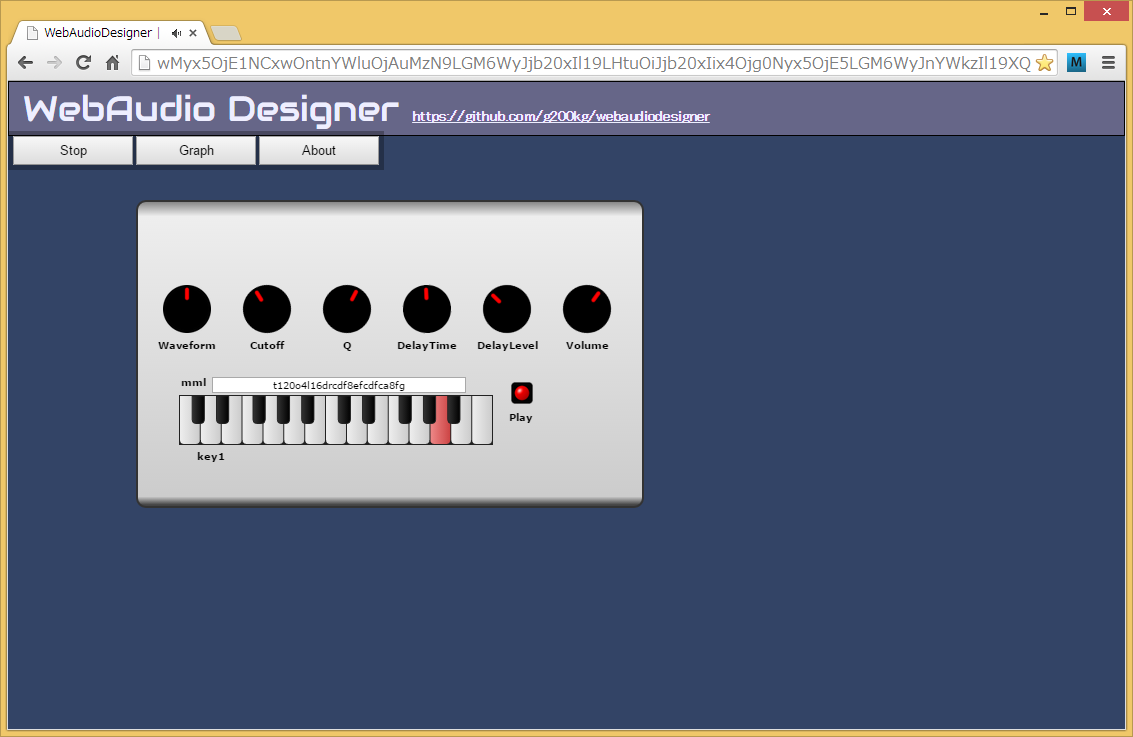
Task: Click the tab audio speaker icon
Action: tap(176, 33)
